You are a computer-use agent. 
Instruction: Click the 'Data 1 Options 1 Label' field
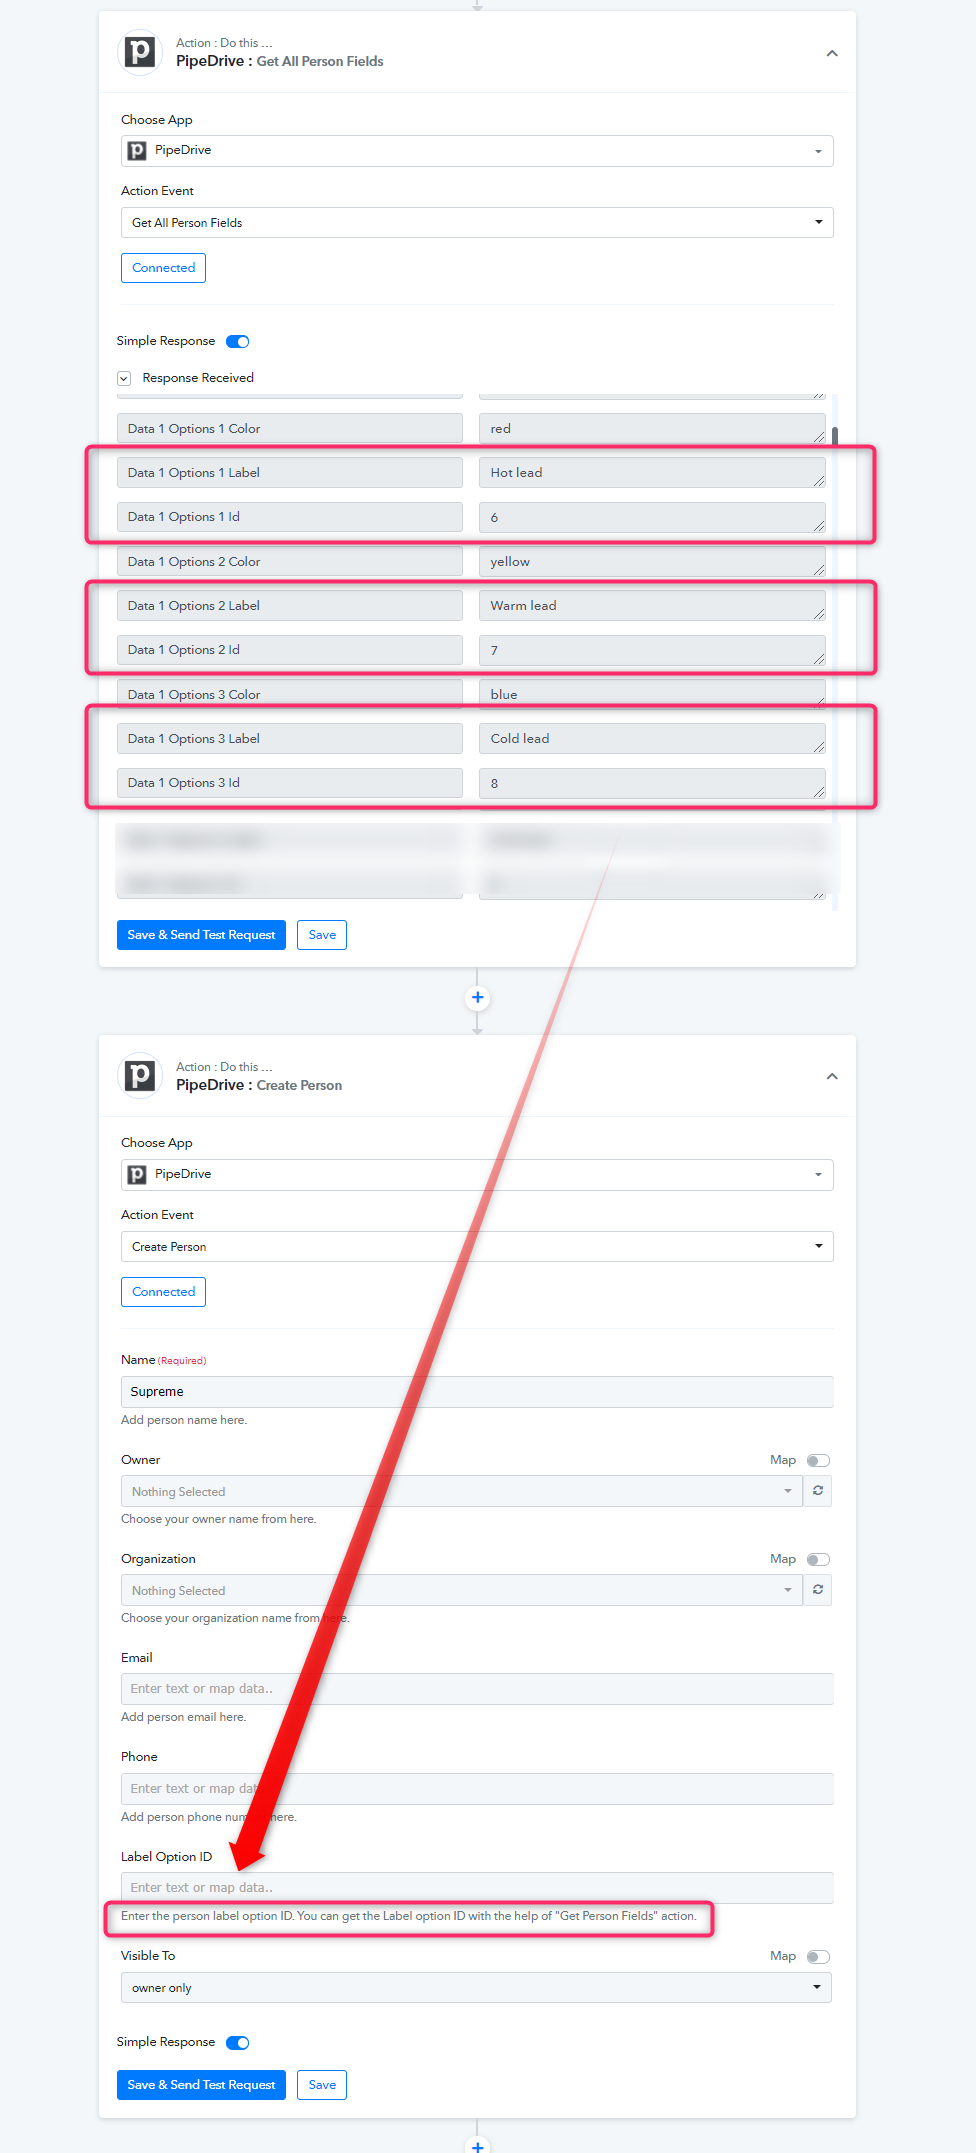(290, 473)
